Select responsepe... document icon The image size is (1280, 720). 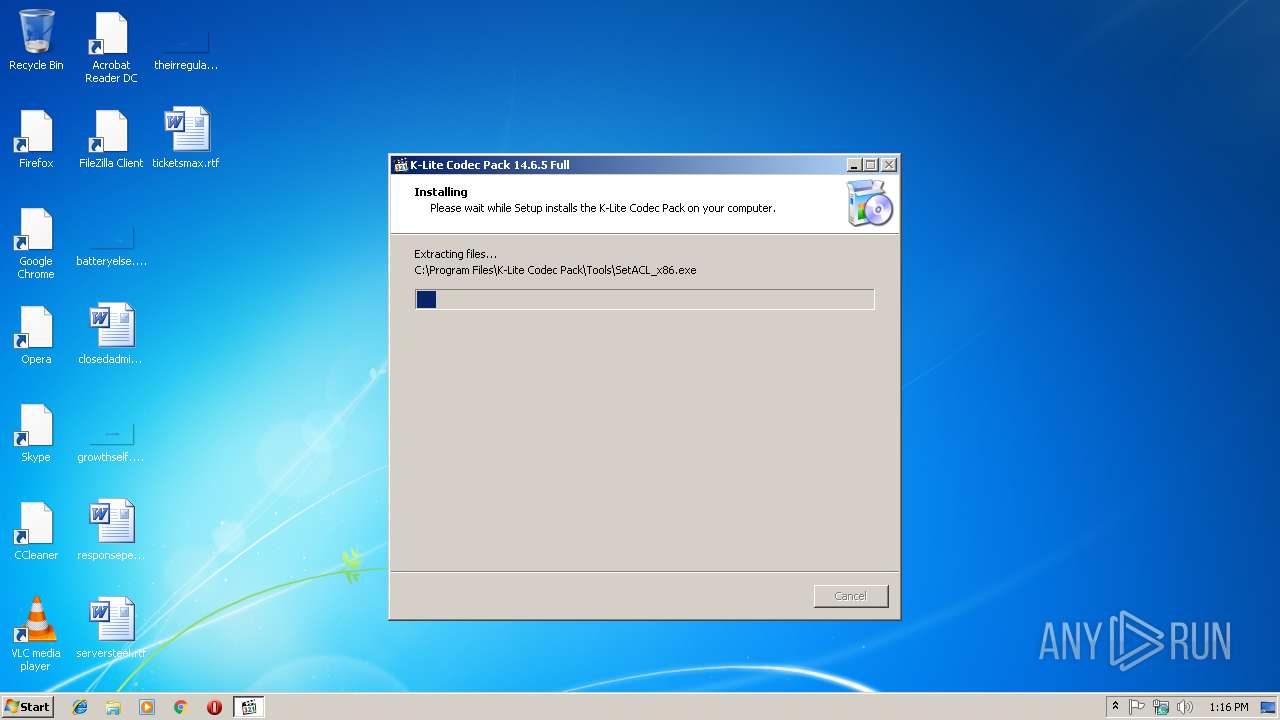point(111,531)
